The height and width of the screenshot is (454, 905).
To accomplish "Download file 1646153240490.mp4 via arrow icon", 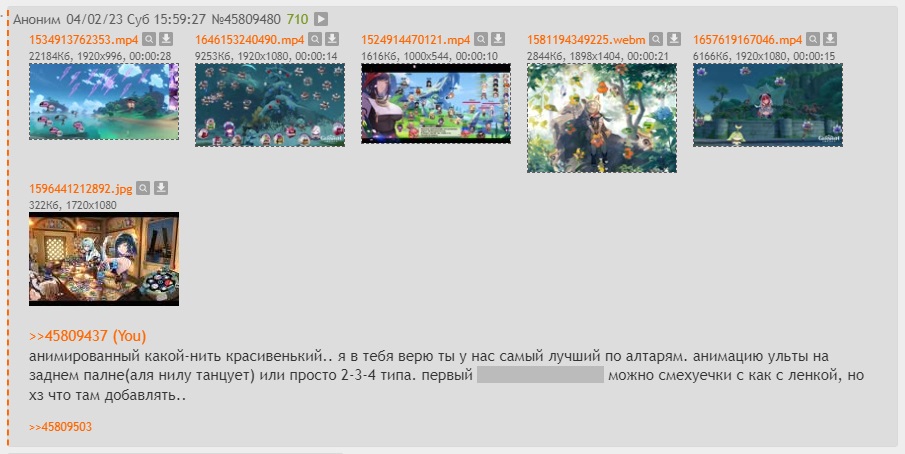I will (x=332, y=39).
